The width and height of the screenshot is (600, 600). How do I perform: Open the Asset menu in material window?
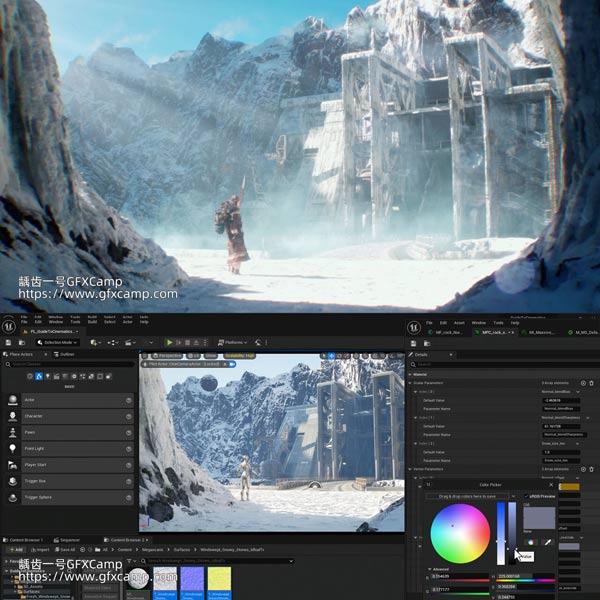pyautogui.click(x=459, y=323)
